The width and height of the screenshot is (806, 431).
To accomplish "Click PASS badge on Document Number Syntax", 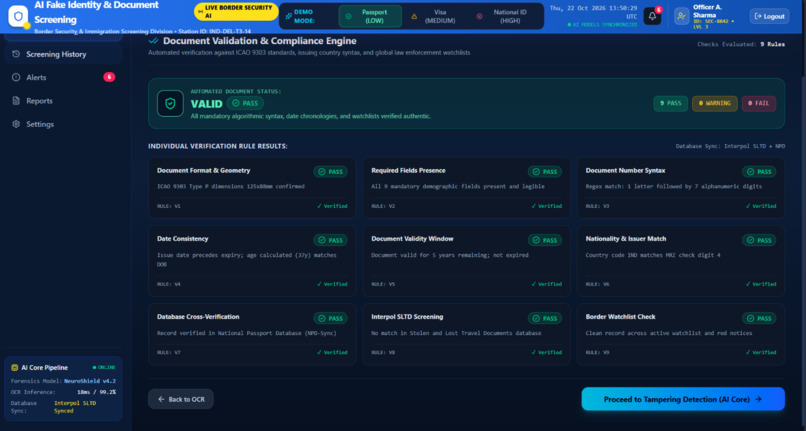I will [x=759, y=172].
